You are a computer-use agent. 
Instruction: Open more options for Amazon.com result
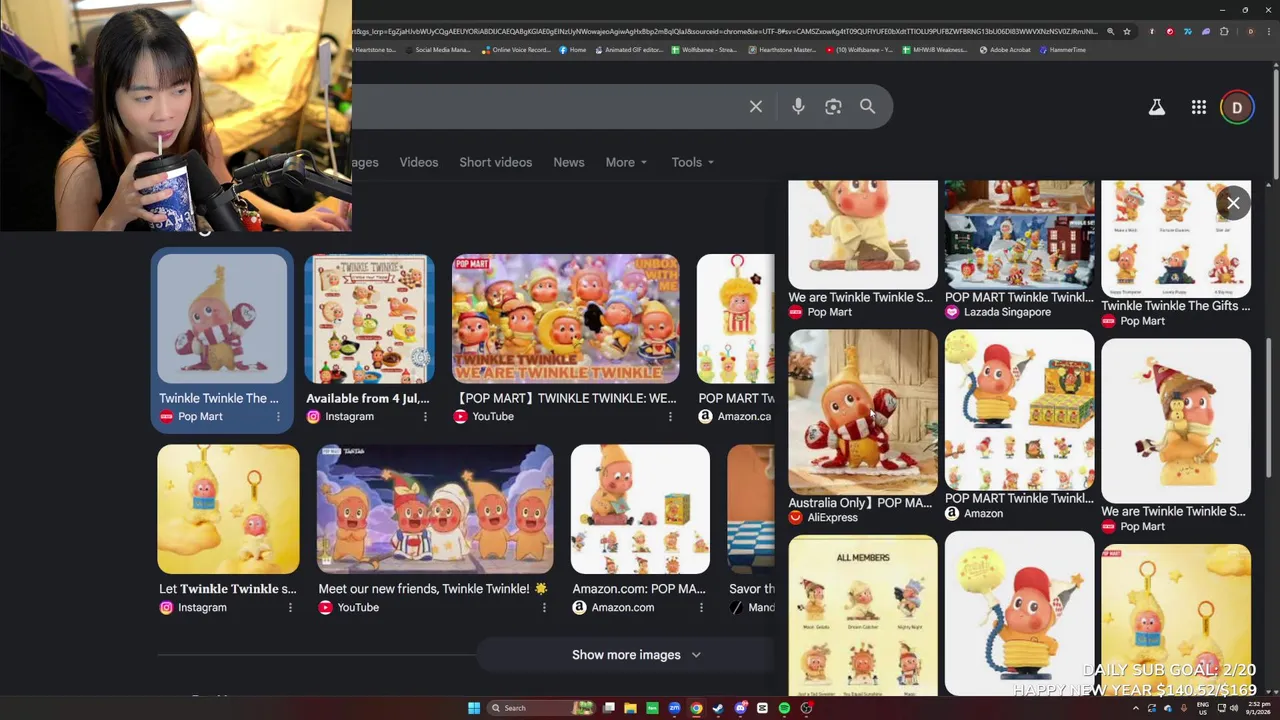[x=701, y=607]
